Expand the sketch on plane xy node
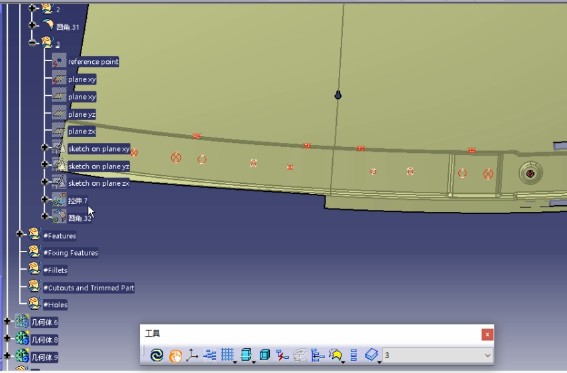This screenshot has height=373, width=567. [x=44, y=147]
